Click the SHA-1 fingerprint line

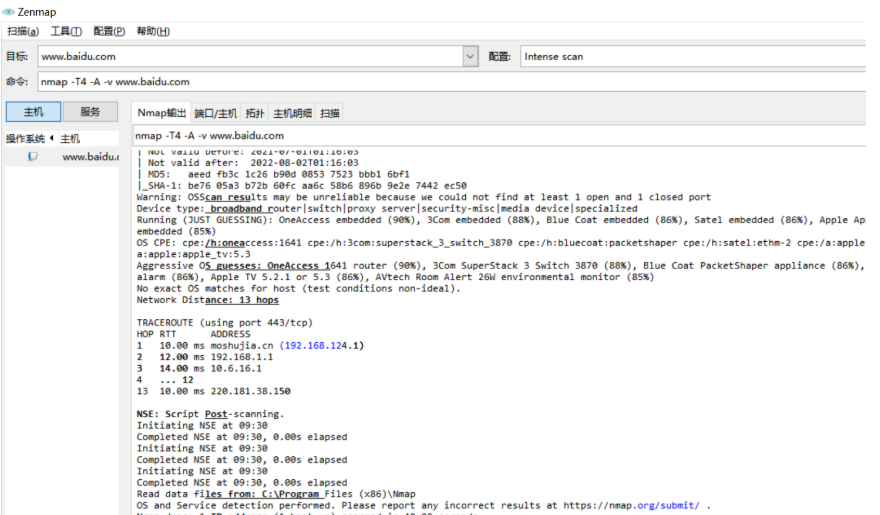tap(301, 186)
